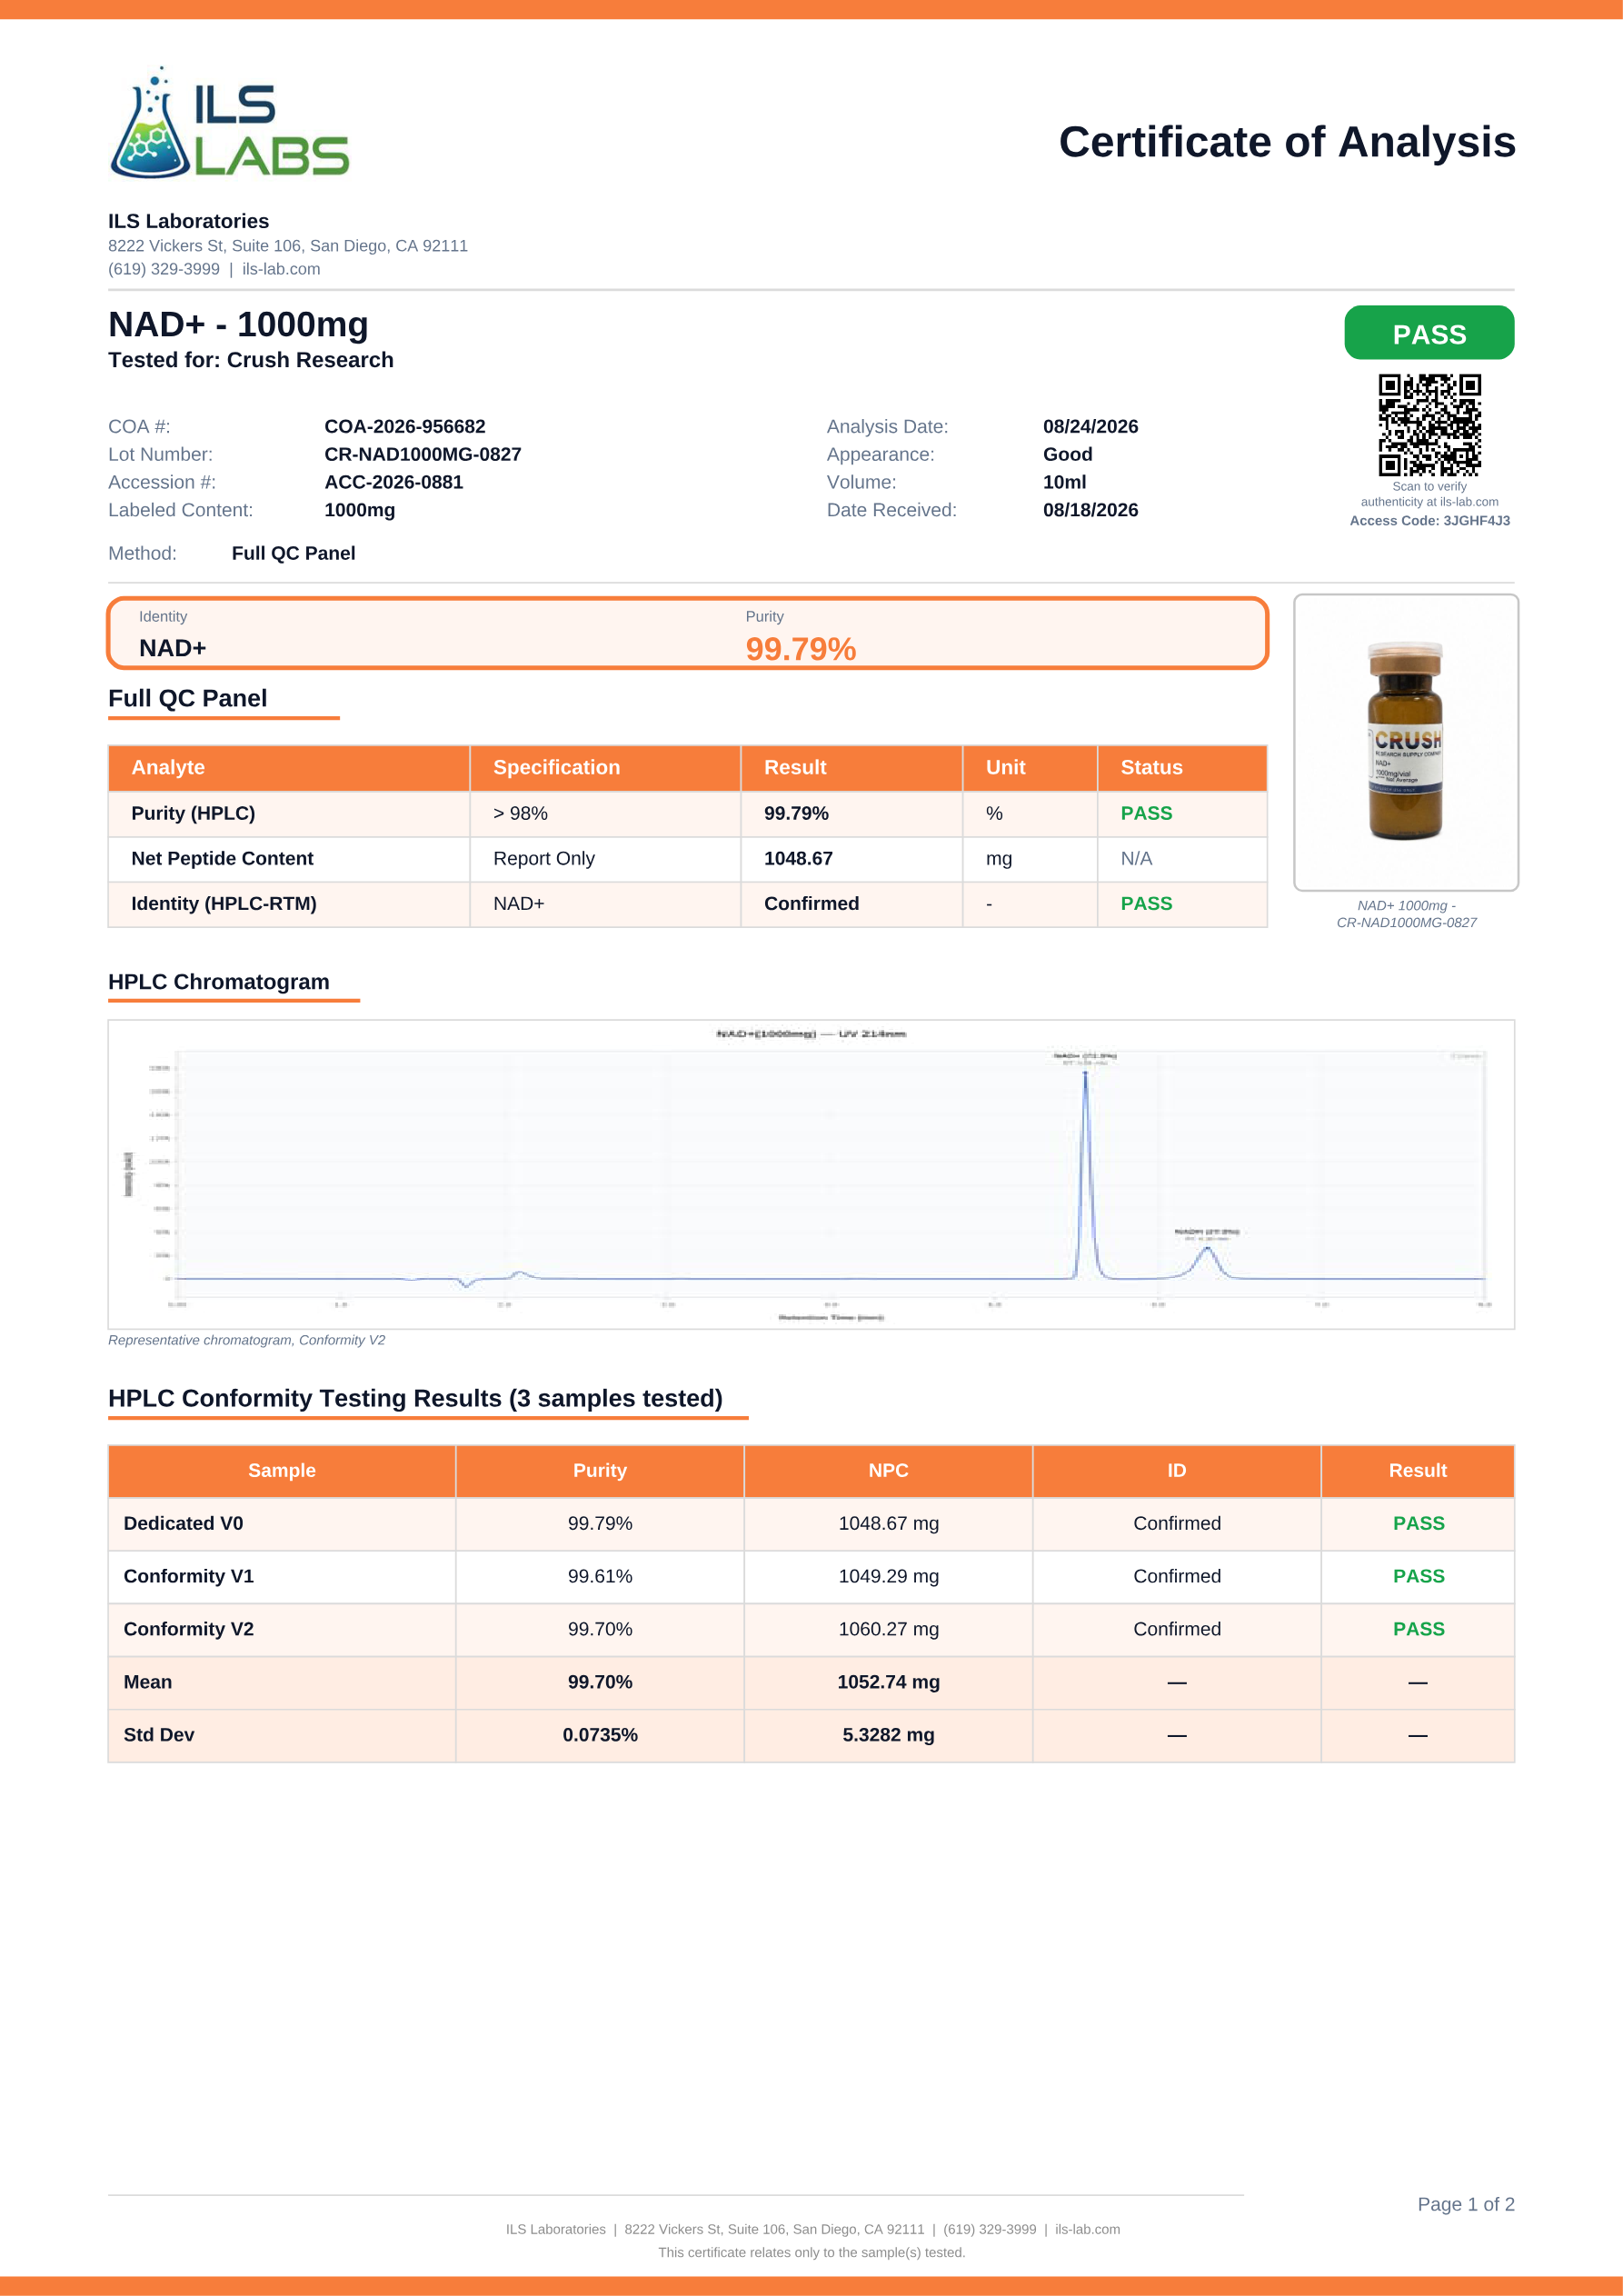Click the Lot Number CR-NAD1000MG-0827 value

(423, 455)
